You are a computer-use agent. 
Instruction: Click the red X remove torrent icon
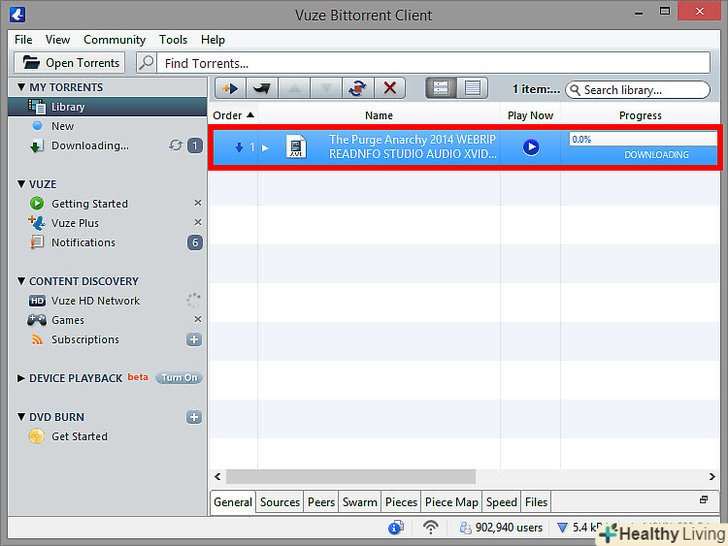(390, 88)
